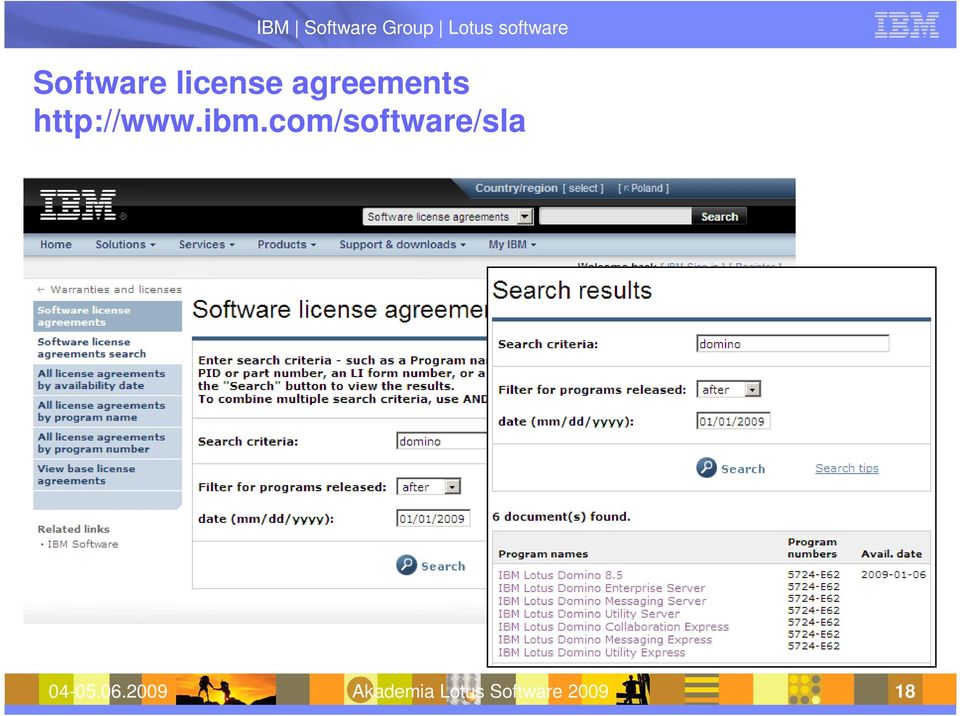
Task: Click the country/region select link
Action: point(583,189)
